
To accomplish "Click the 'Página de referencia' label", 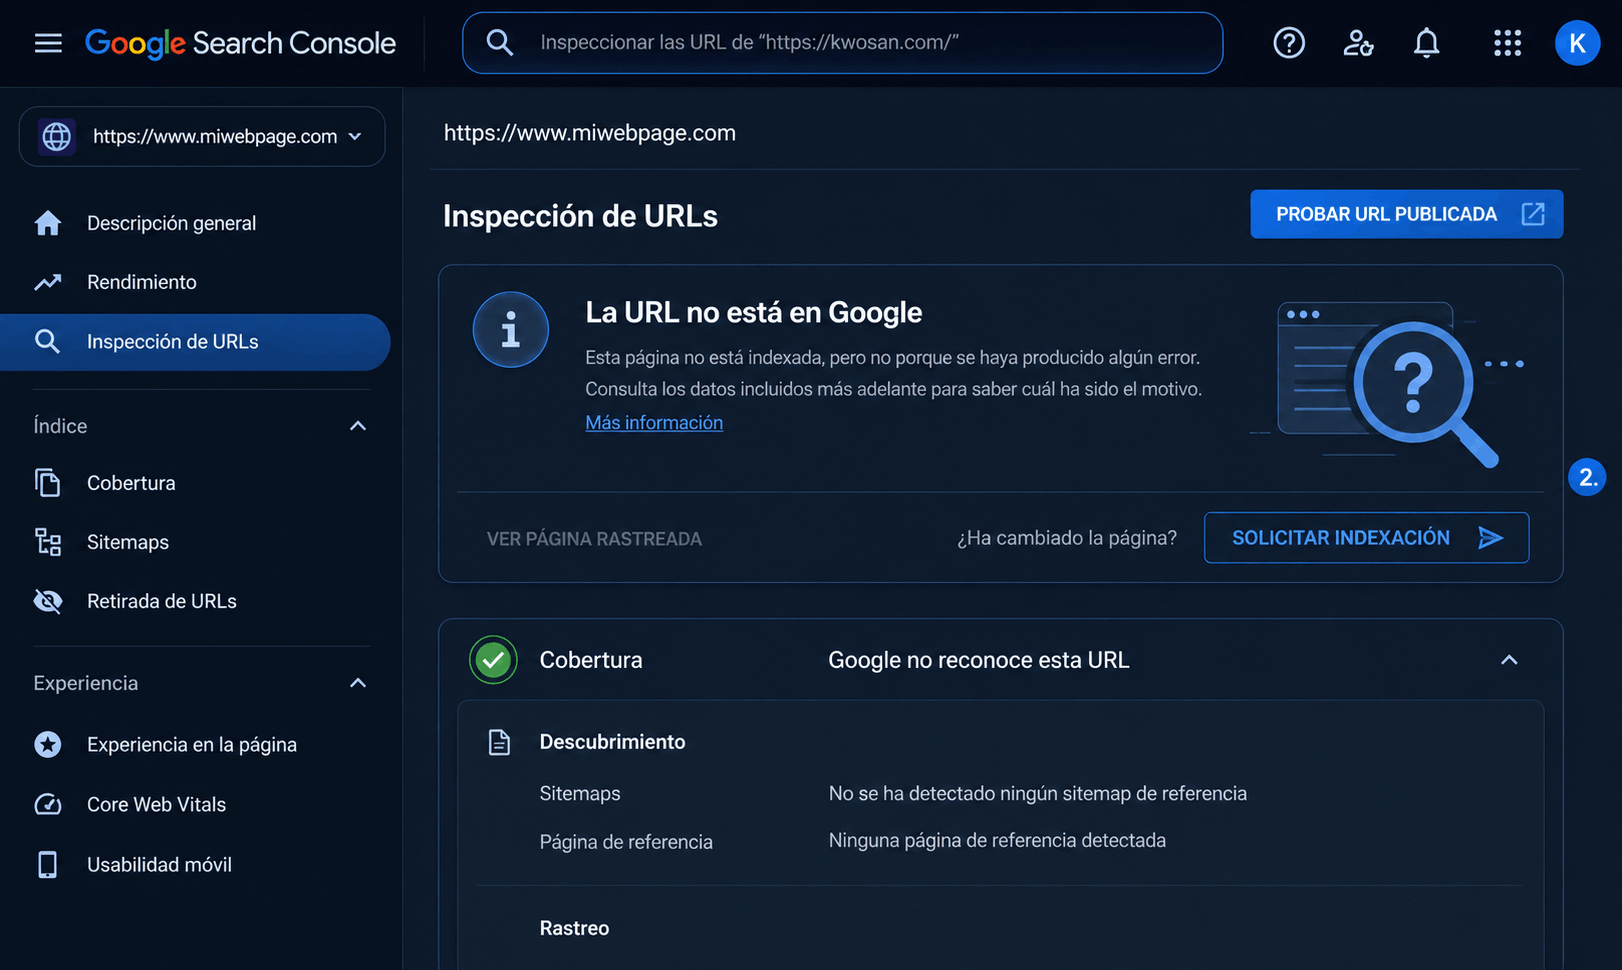I will 626,843.
